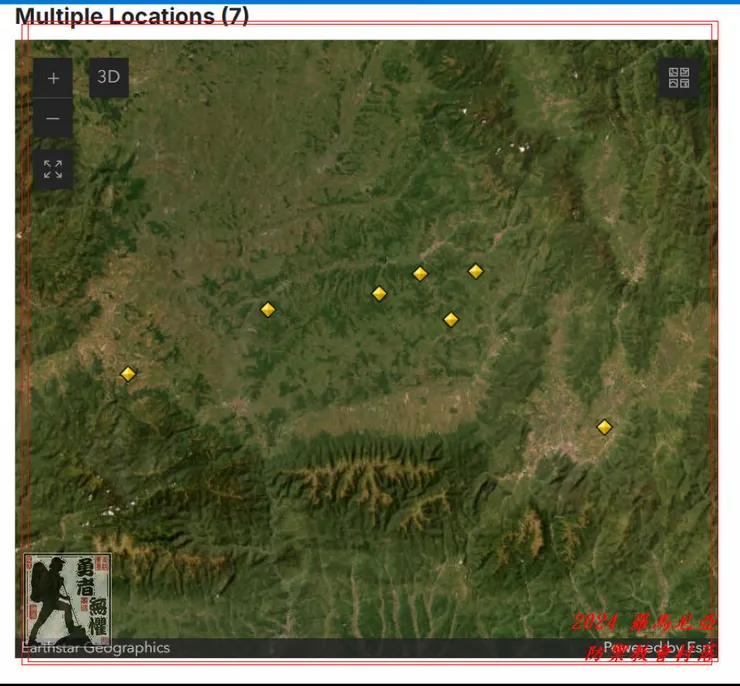
Task: Open the basemap gallery icon
Action: tap(679, 78)
